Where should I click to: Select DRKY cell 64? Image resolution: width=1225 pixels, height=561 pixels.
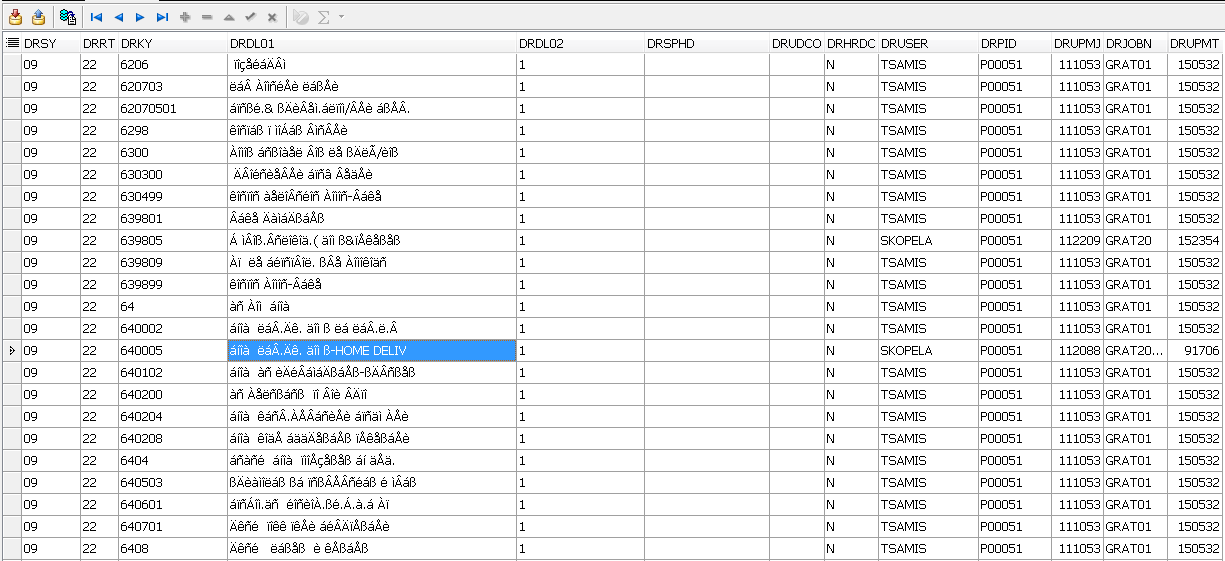pyautogui.click(x=172, y=307)
